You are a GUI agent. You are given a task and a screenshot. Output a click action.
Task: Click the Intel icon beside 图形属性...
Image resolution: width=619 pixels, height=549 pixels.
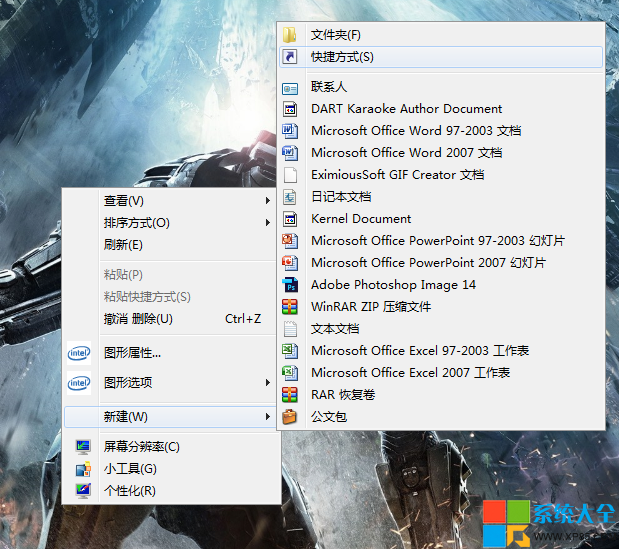tap(79, 353)
